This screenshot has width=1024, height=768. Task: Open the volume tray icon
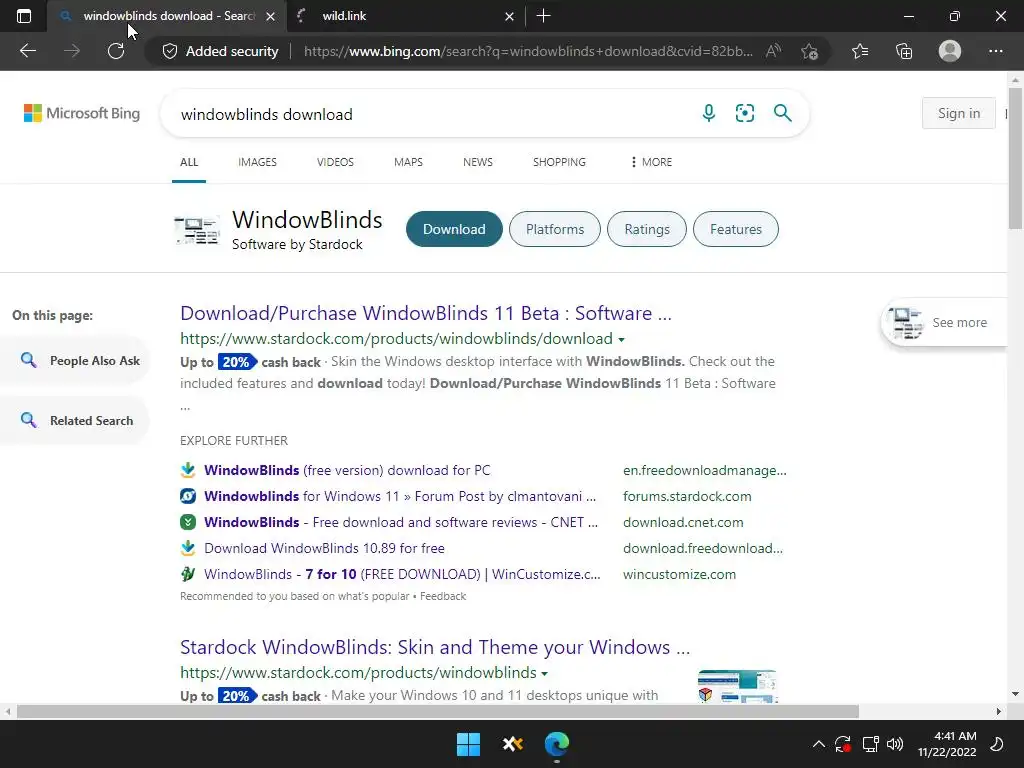[895, 744]
